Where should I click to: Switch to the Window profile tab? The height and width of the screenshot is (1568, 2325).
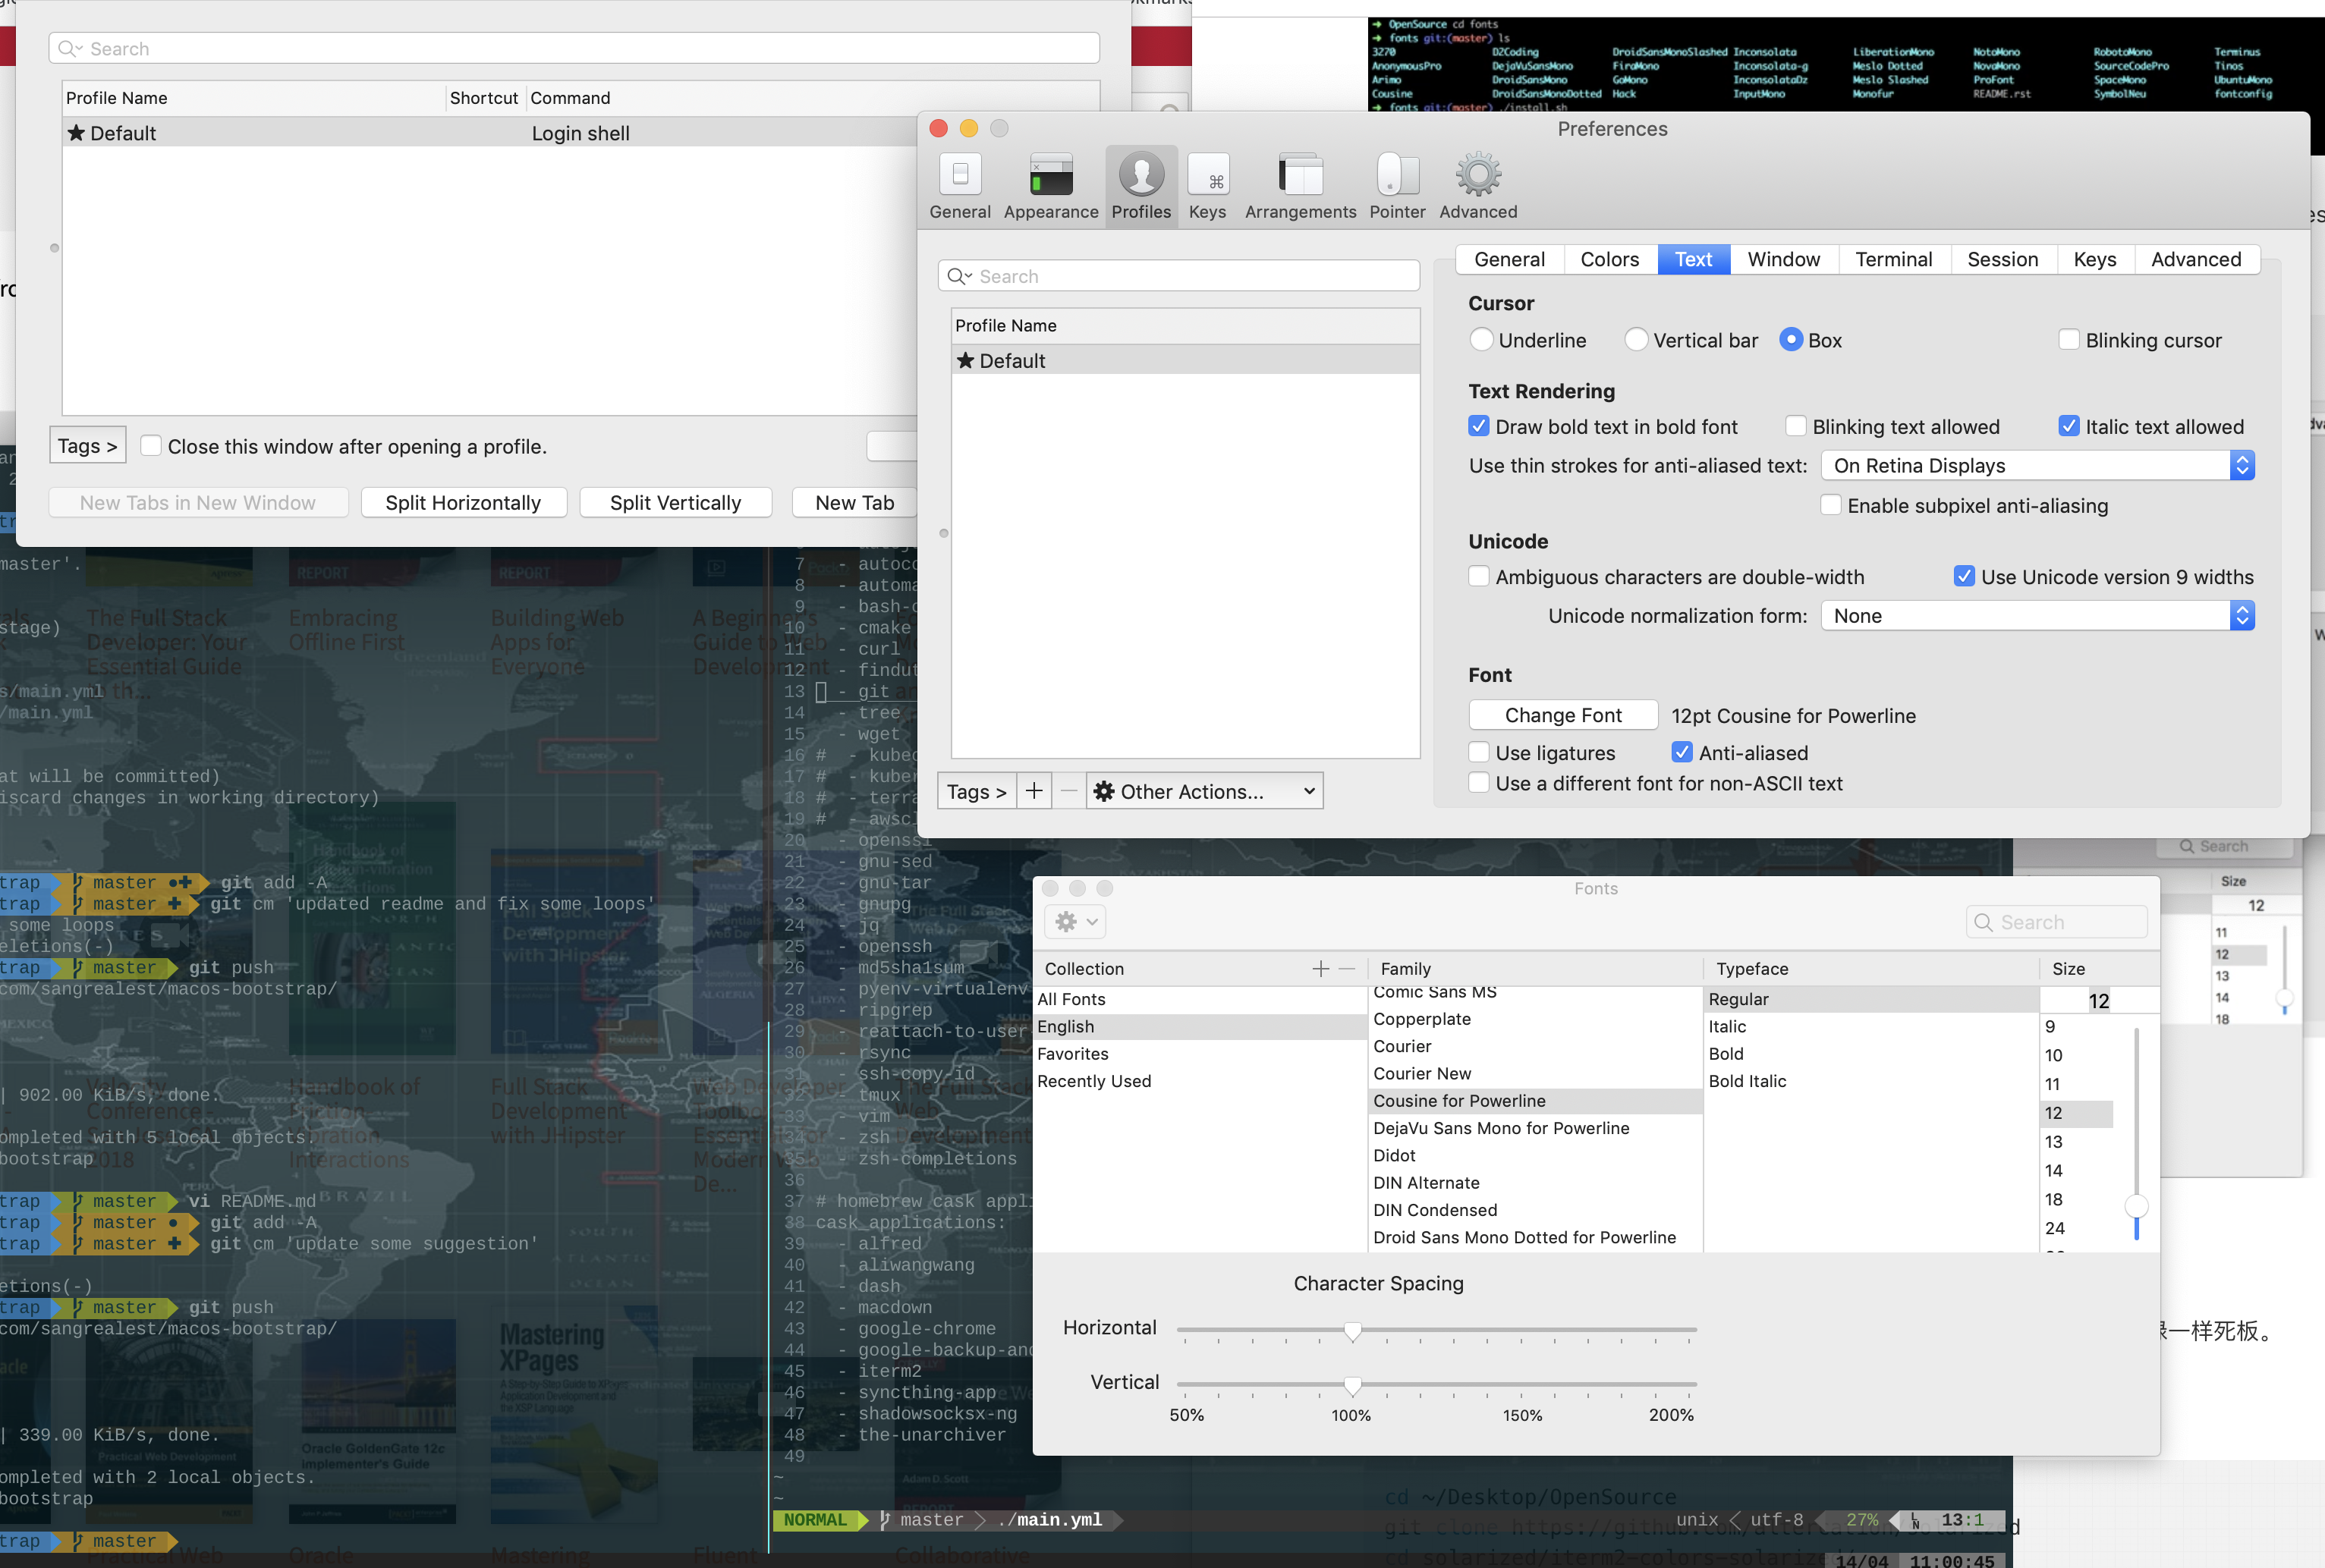[1783, 260]
